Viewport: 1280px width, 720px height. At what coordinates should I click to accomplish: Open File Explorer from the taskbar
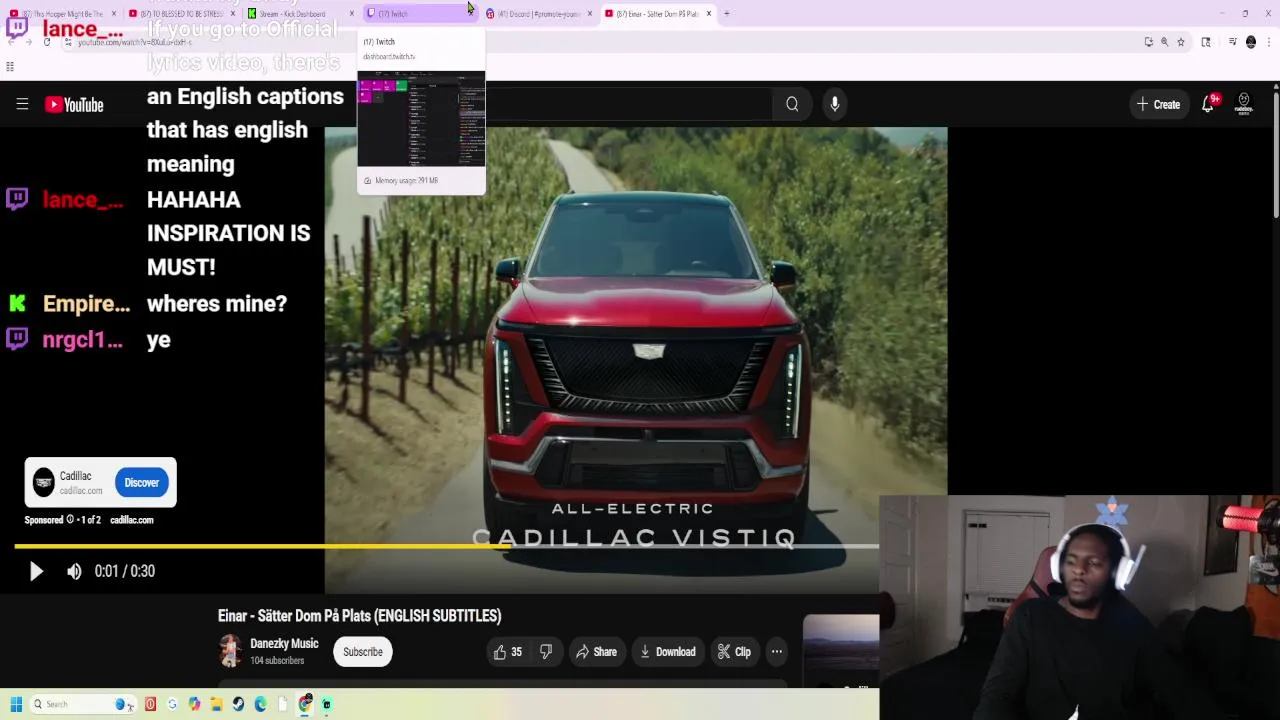click(216, 704)
